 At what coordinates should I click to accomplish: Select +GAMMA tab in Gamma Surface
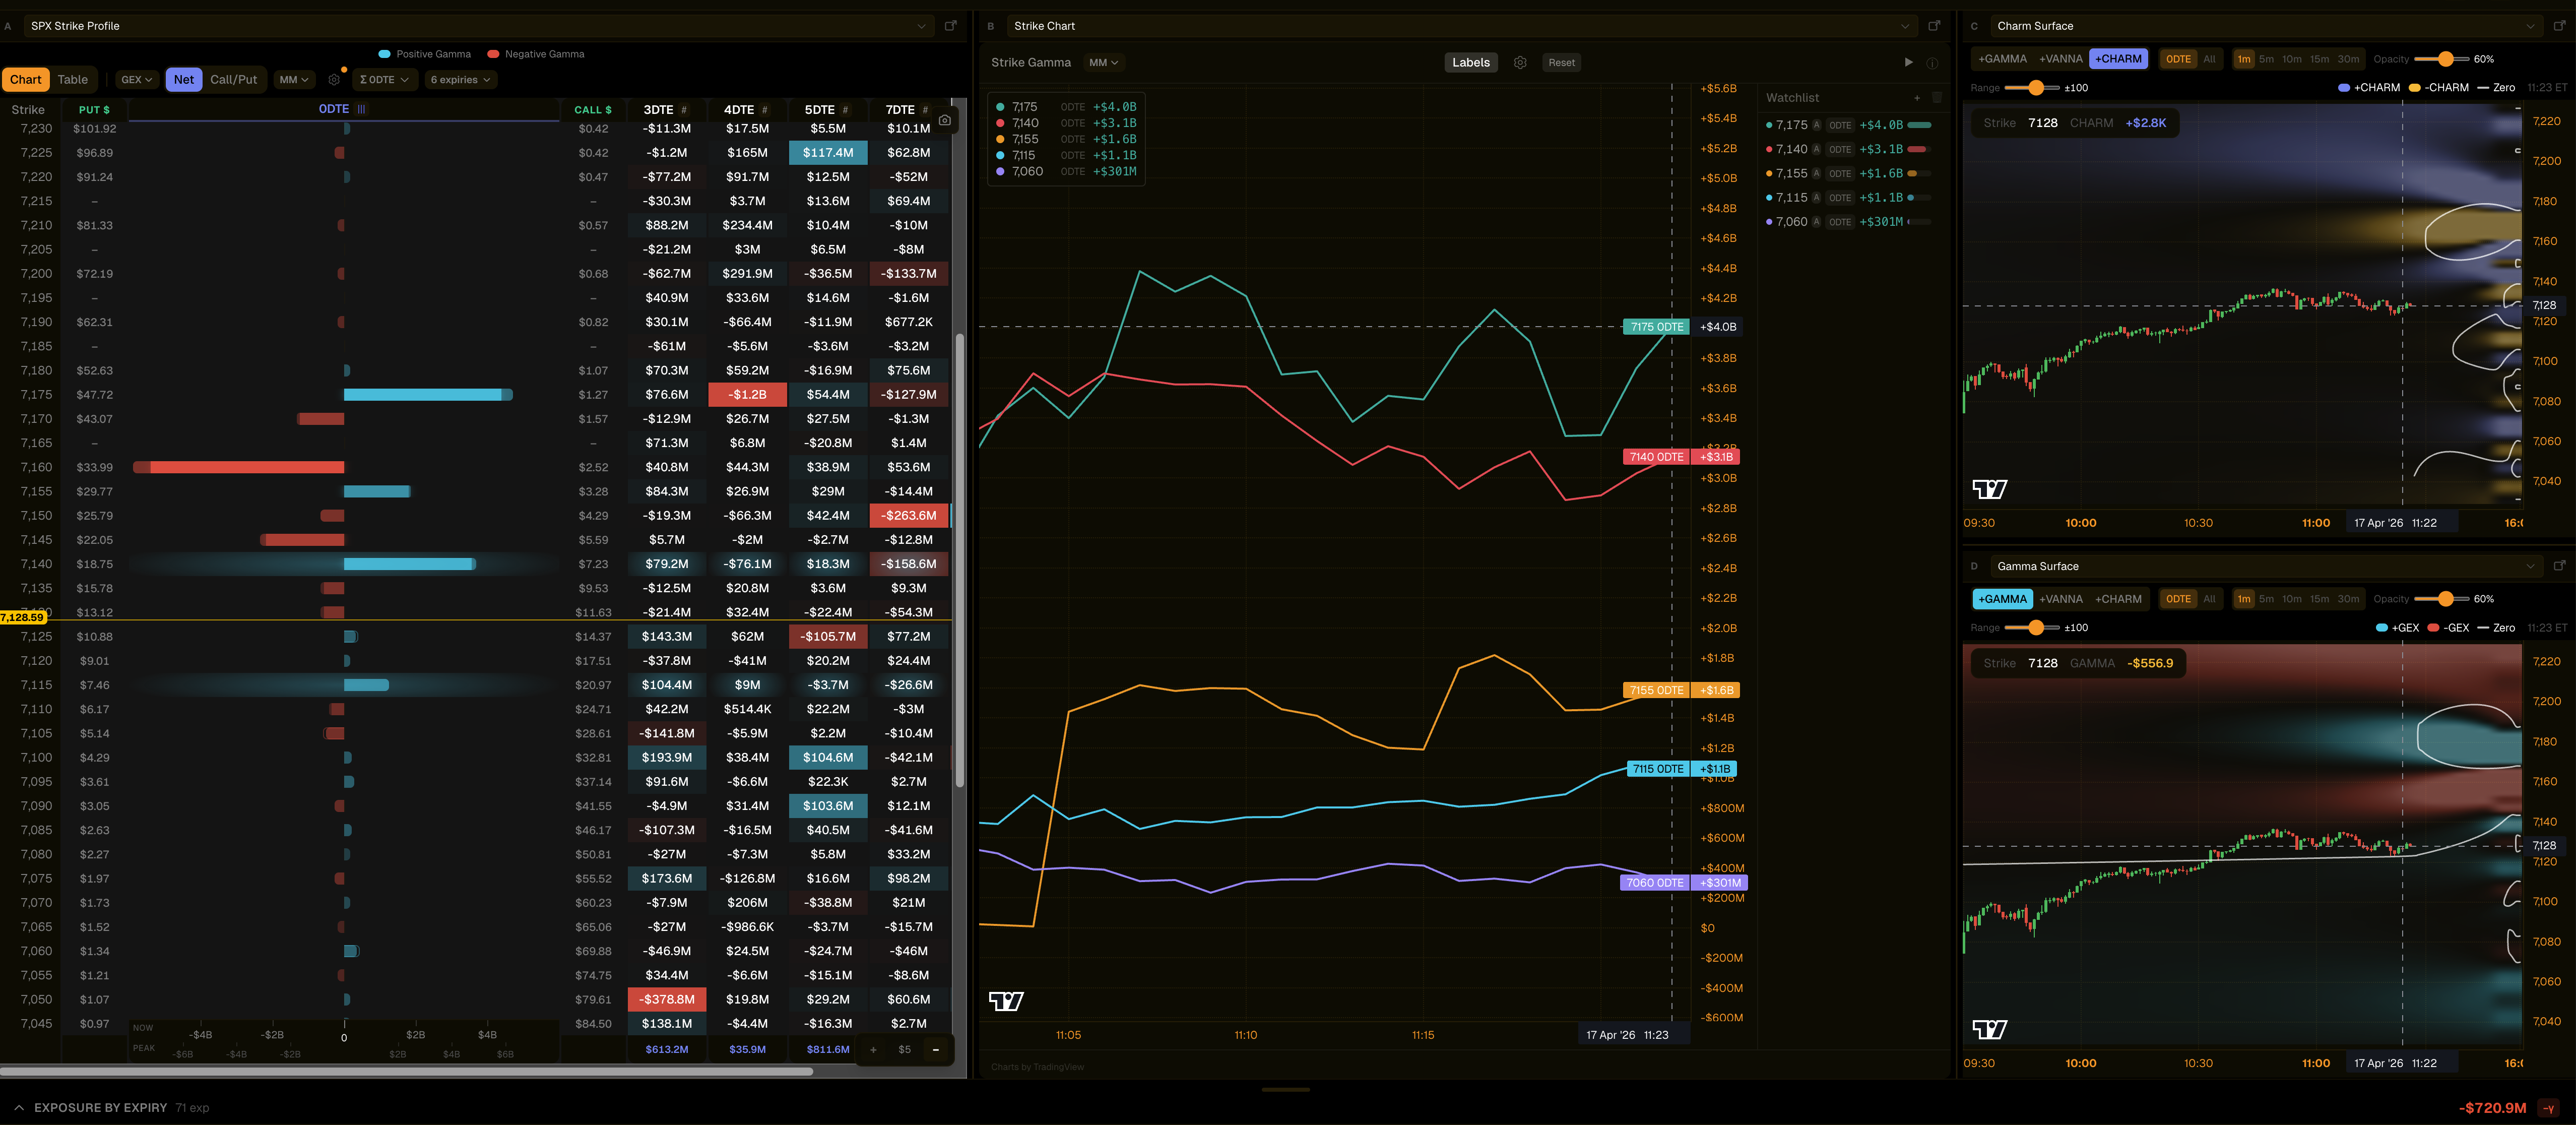[x=2002, y=599]
